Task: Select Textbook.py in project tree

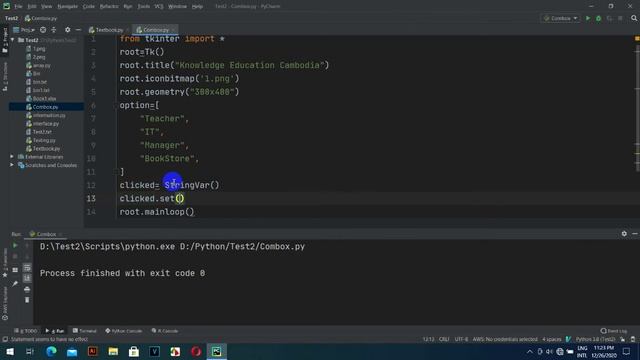Action: [x=46, y=149]
